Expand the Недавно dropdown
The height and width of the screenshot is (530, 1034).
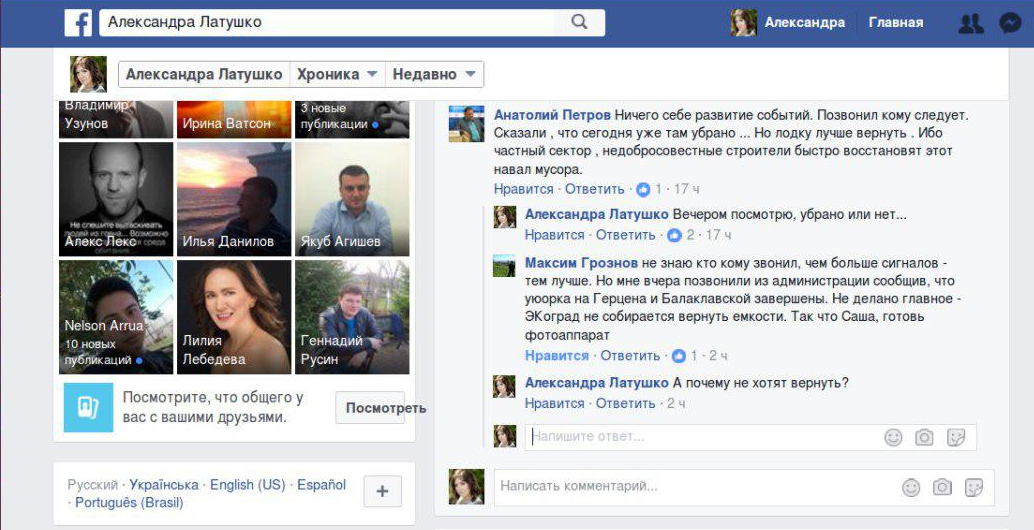[x=434, y=74]
